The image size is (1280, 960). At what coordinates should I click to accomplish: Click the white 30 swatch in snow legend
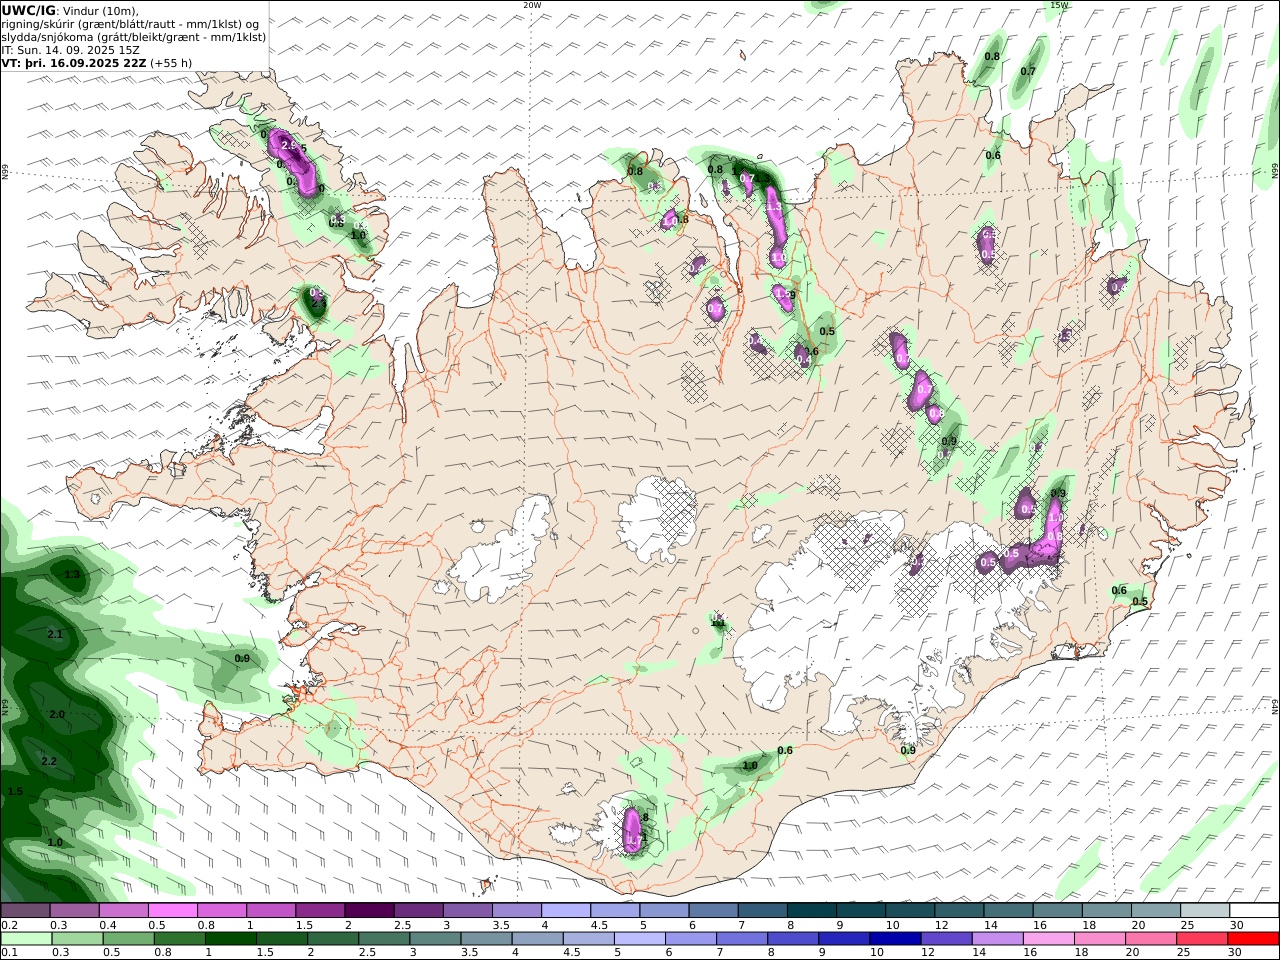[1254, 910]
